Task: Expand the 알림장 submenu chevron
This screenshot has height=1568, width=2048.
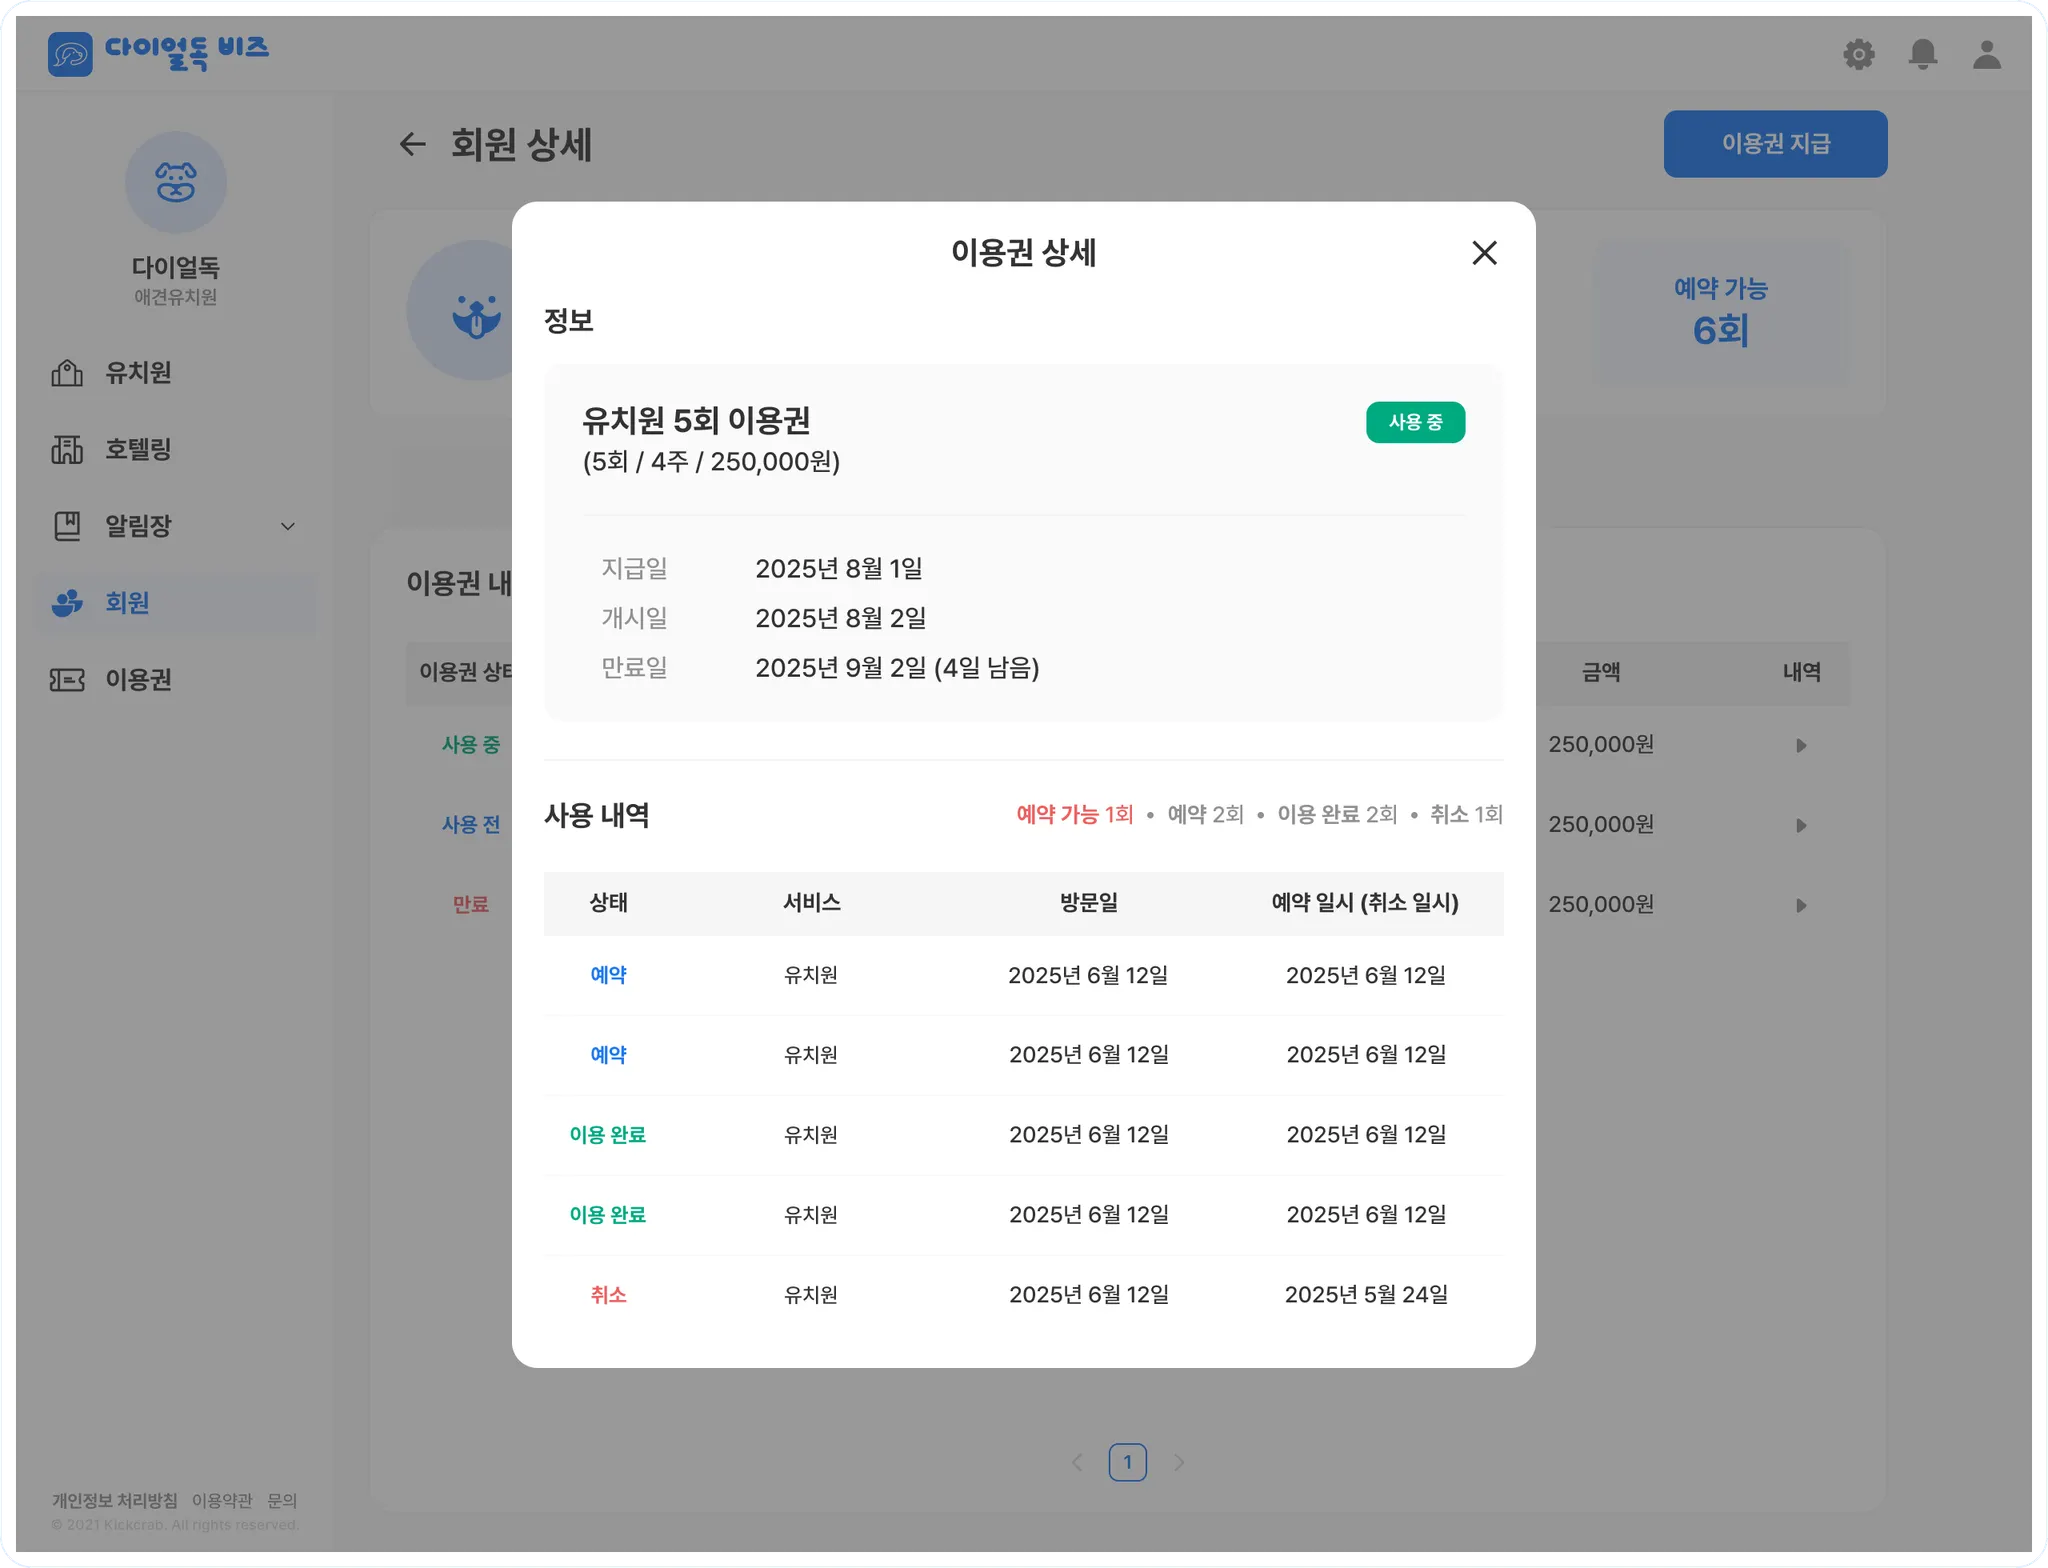Action: [288, 527]
